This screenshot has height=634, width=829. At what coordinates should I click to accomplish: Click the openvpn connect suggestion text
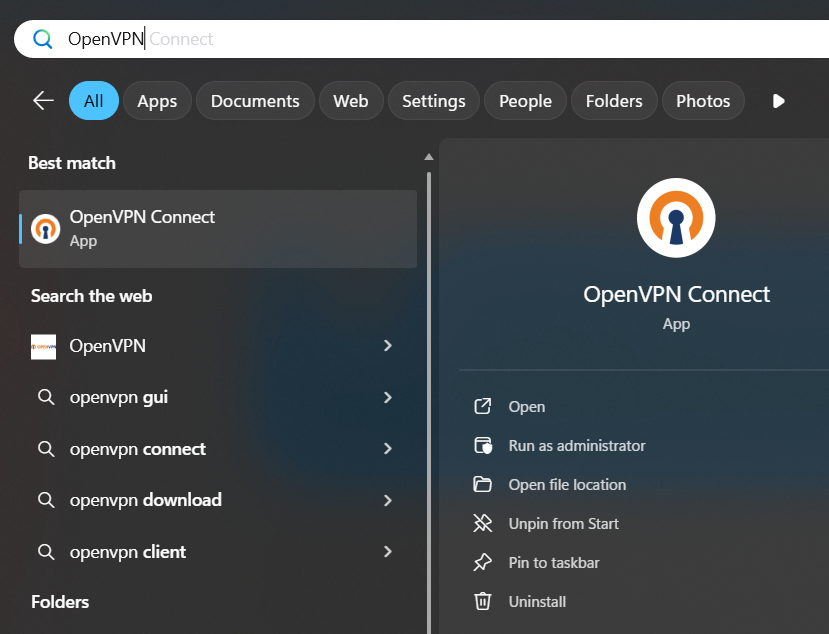pyautogui.click(x=137, y=449)
